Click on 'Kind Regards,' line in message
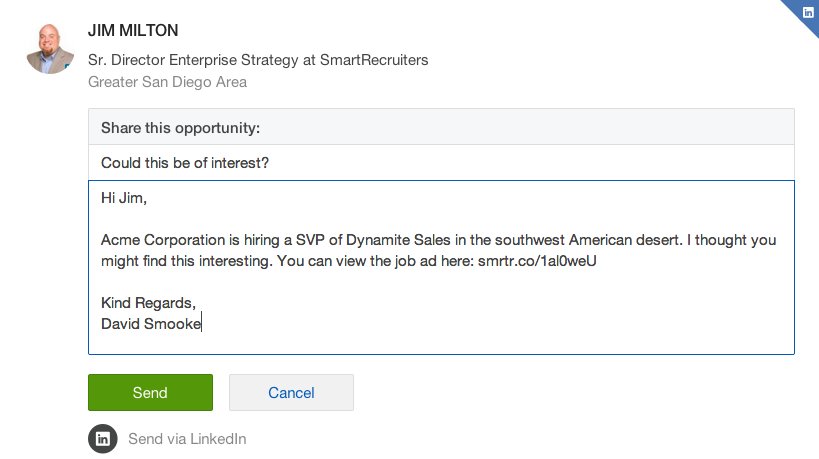This screenshot has height=459, width=819. click(148, 303)
